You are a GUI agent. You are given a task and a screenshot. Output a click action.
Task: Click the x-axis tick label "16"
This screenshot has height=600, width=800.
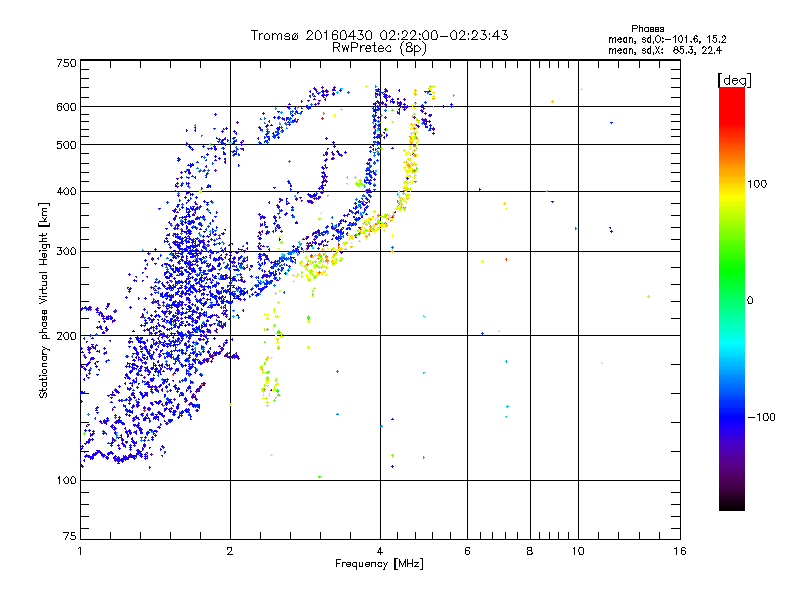(680, 551)
